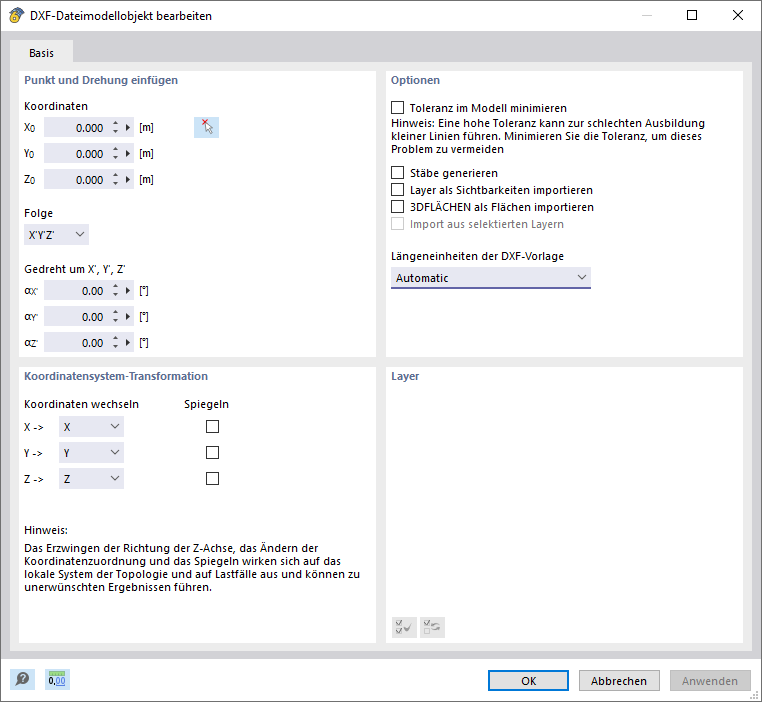The image size is (762, 702).
Task: Click the αZ' spinner control
Action: point(115,343)
